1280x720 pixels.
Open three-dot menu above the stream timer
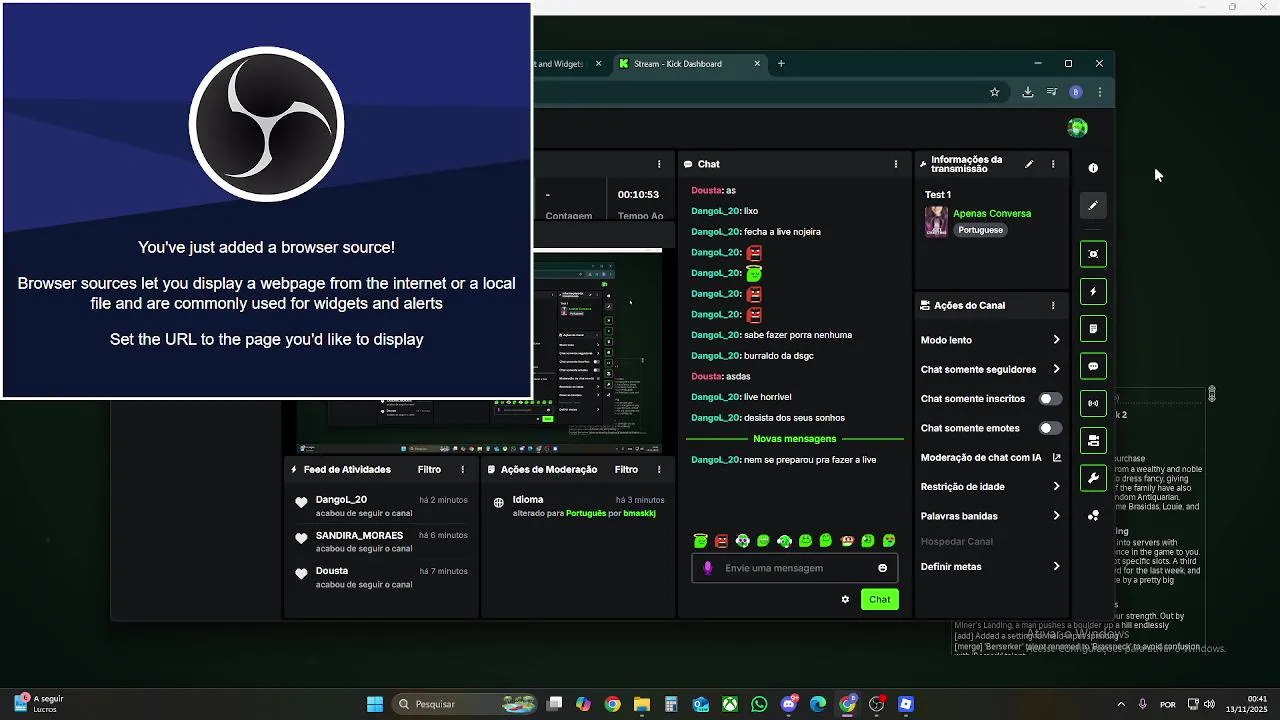pyautogui.click(x=659, y=164)
